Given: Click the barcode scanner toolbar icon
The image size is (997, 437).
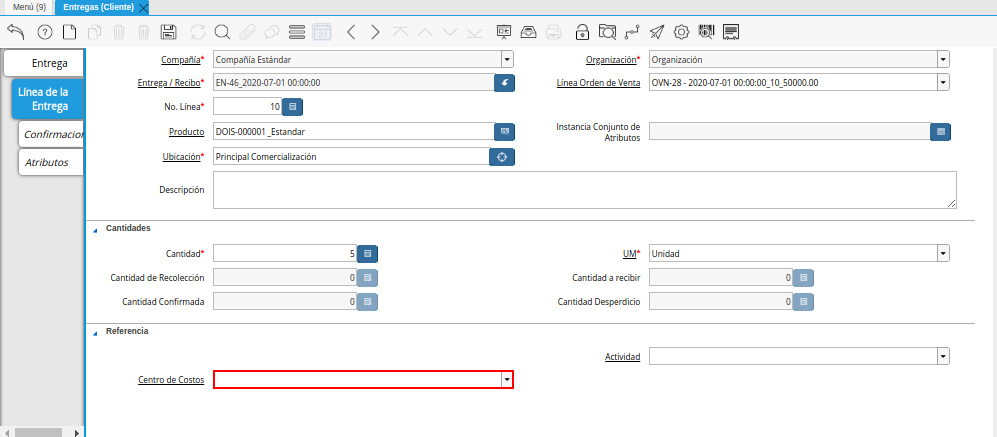Looking at the screenshot, I should 706,32.
